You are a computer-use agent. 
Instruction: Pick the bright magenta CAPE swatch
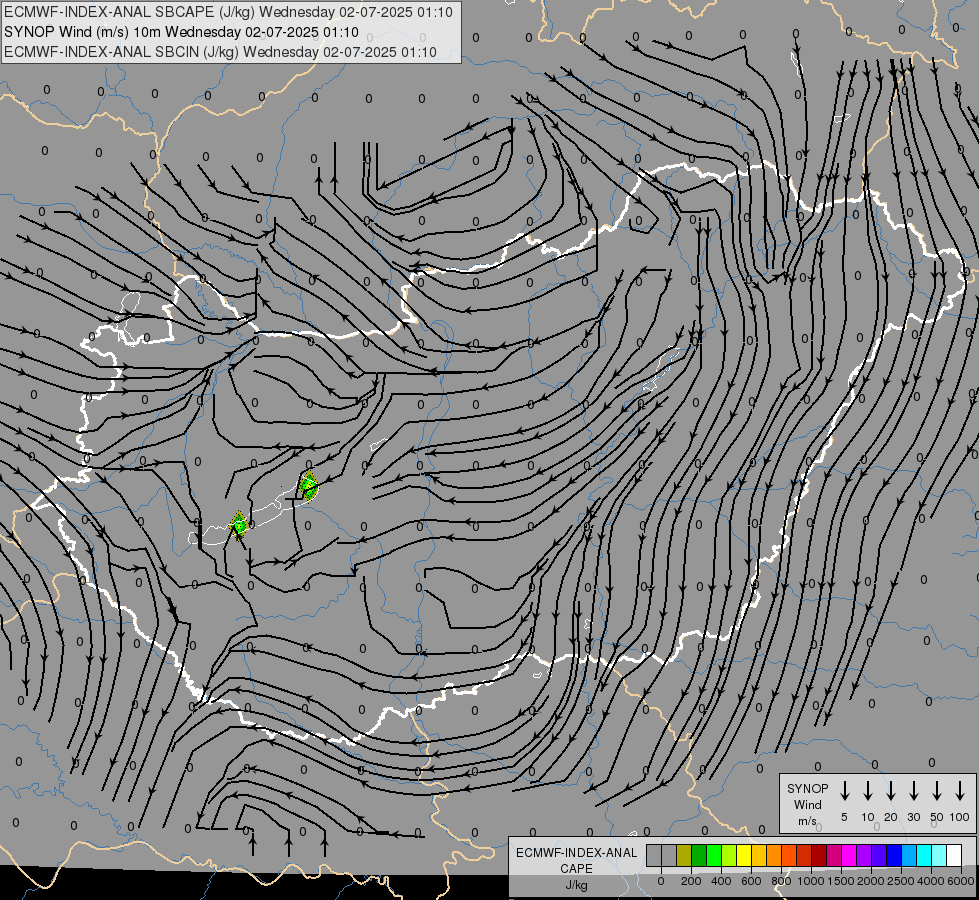850,855
